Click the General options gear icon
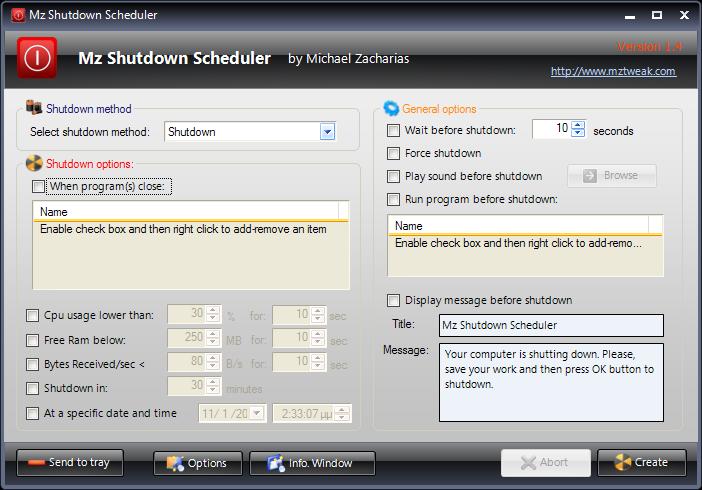The width and height of the screenshot is (702, 490). pyautogui.click(x=391, y=108)
